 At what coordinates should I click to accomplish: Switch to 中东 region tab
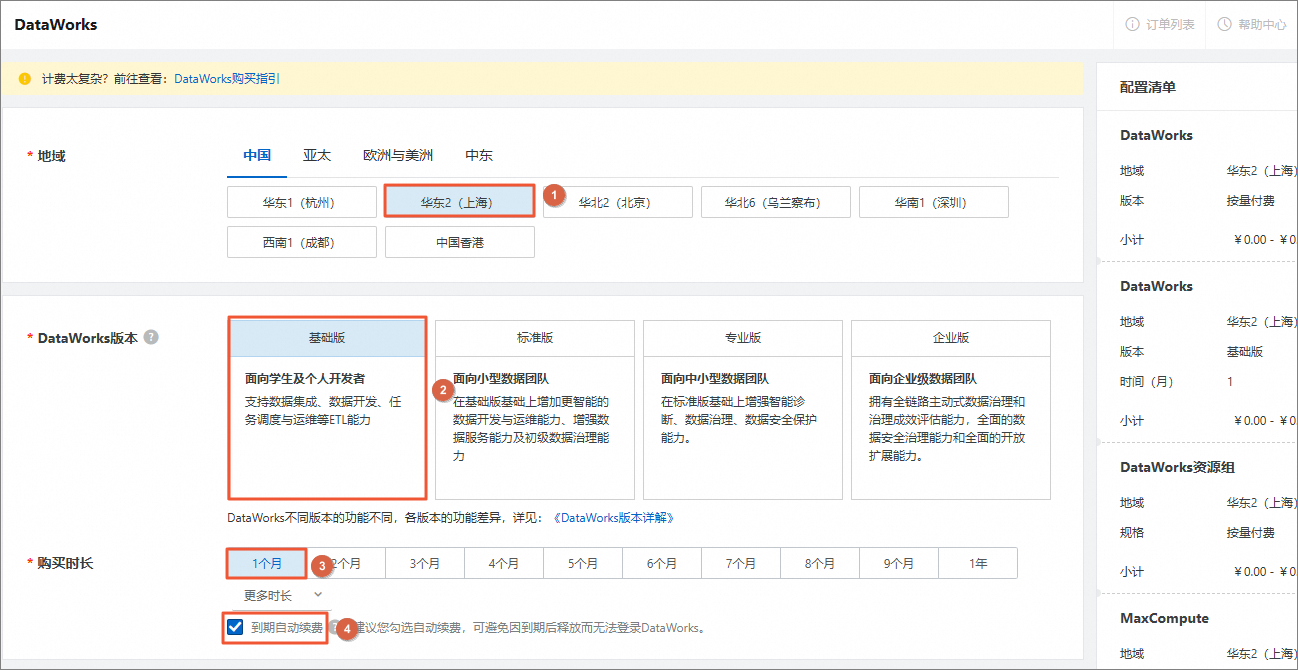coord(479,156)
